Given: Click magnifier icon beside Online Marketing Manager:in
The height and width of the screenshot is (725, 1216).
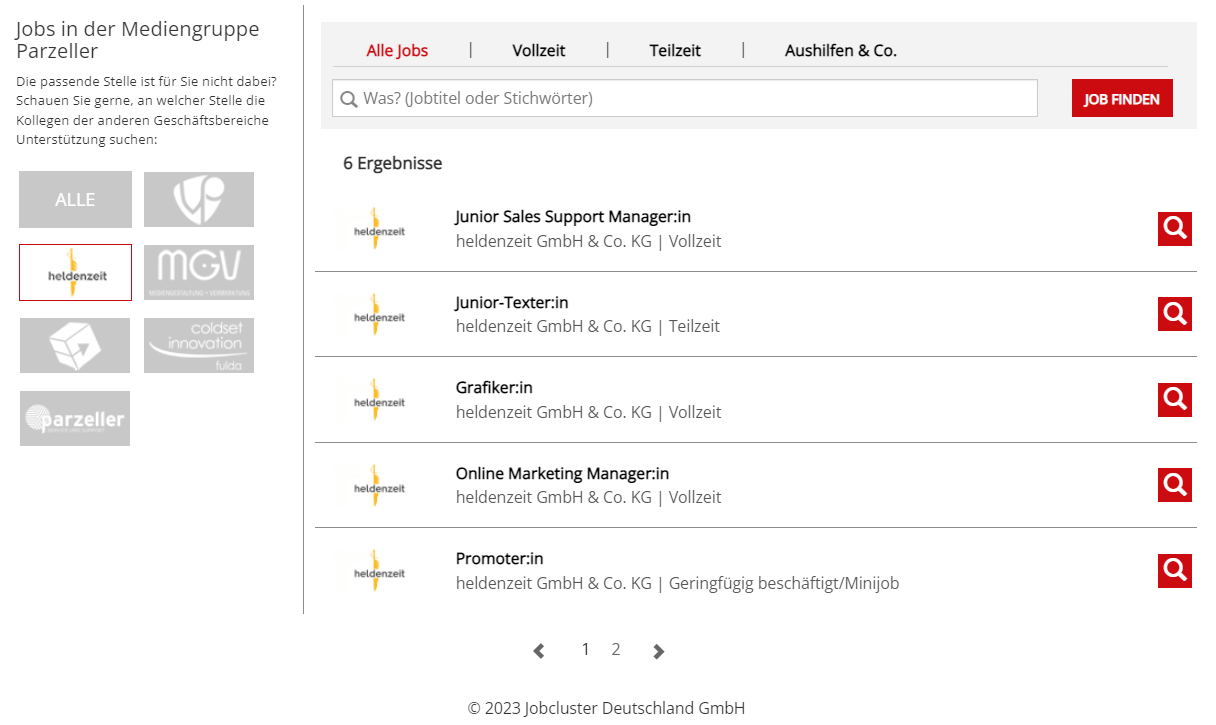Looking at the screenshot, I should coord(1174,485).
